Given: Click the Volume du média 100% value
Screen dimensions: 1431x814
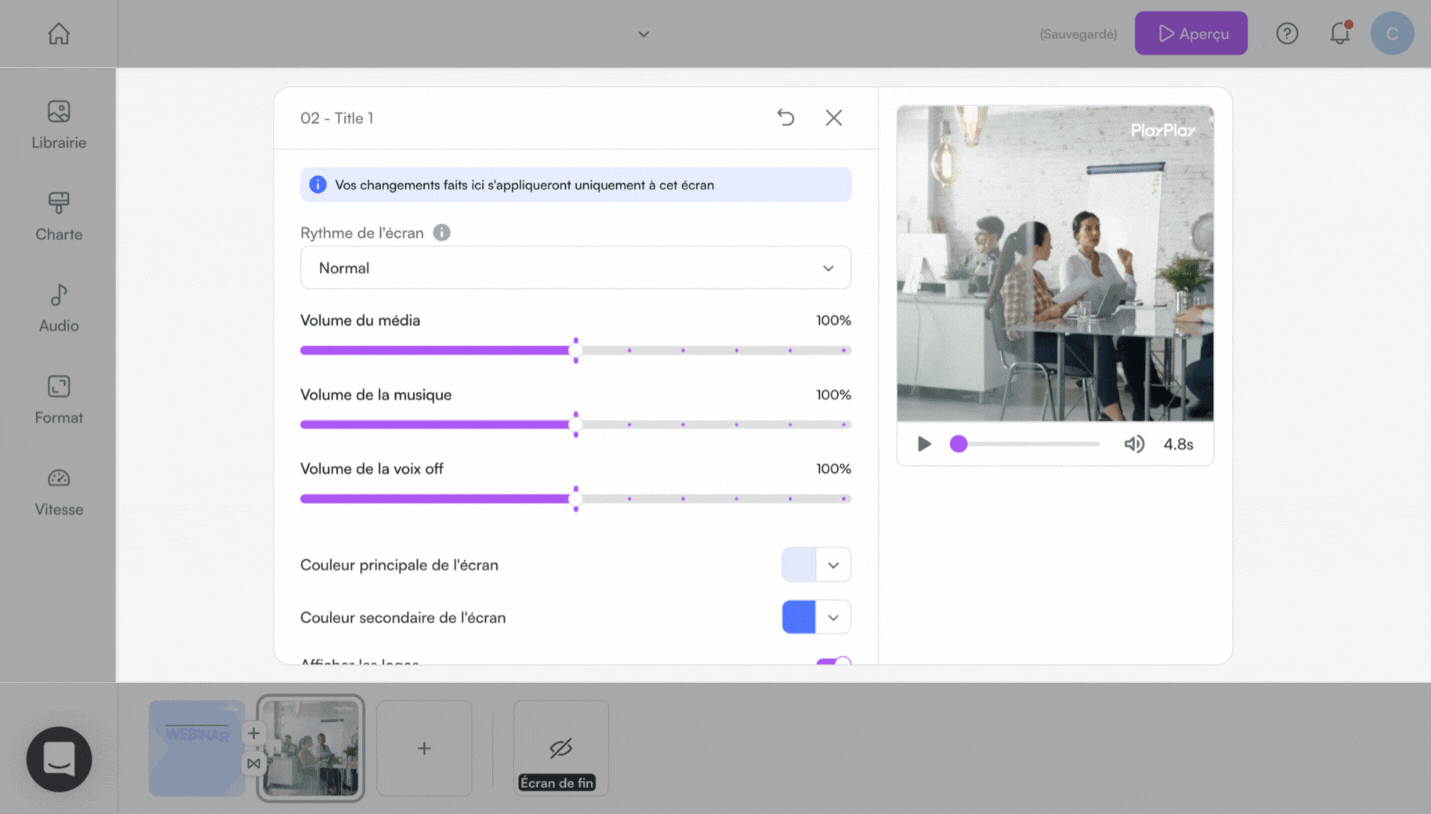Looking at the screenshot, I should click(833, 321).
